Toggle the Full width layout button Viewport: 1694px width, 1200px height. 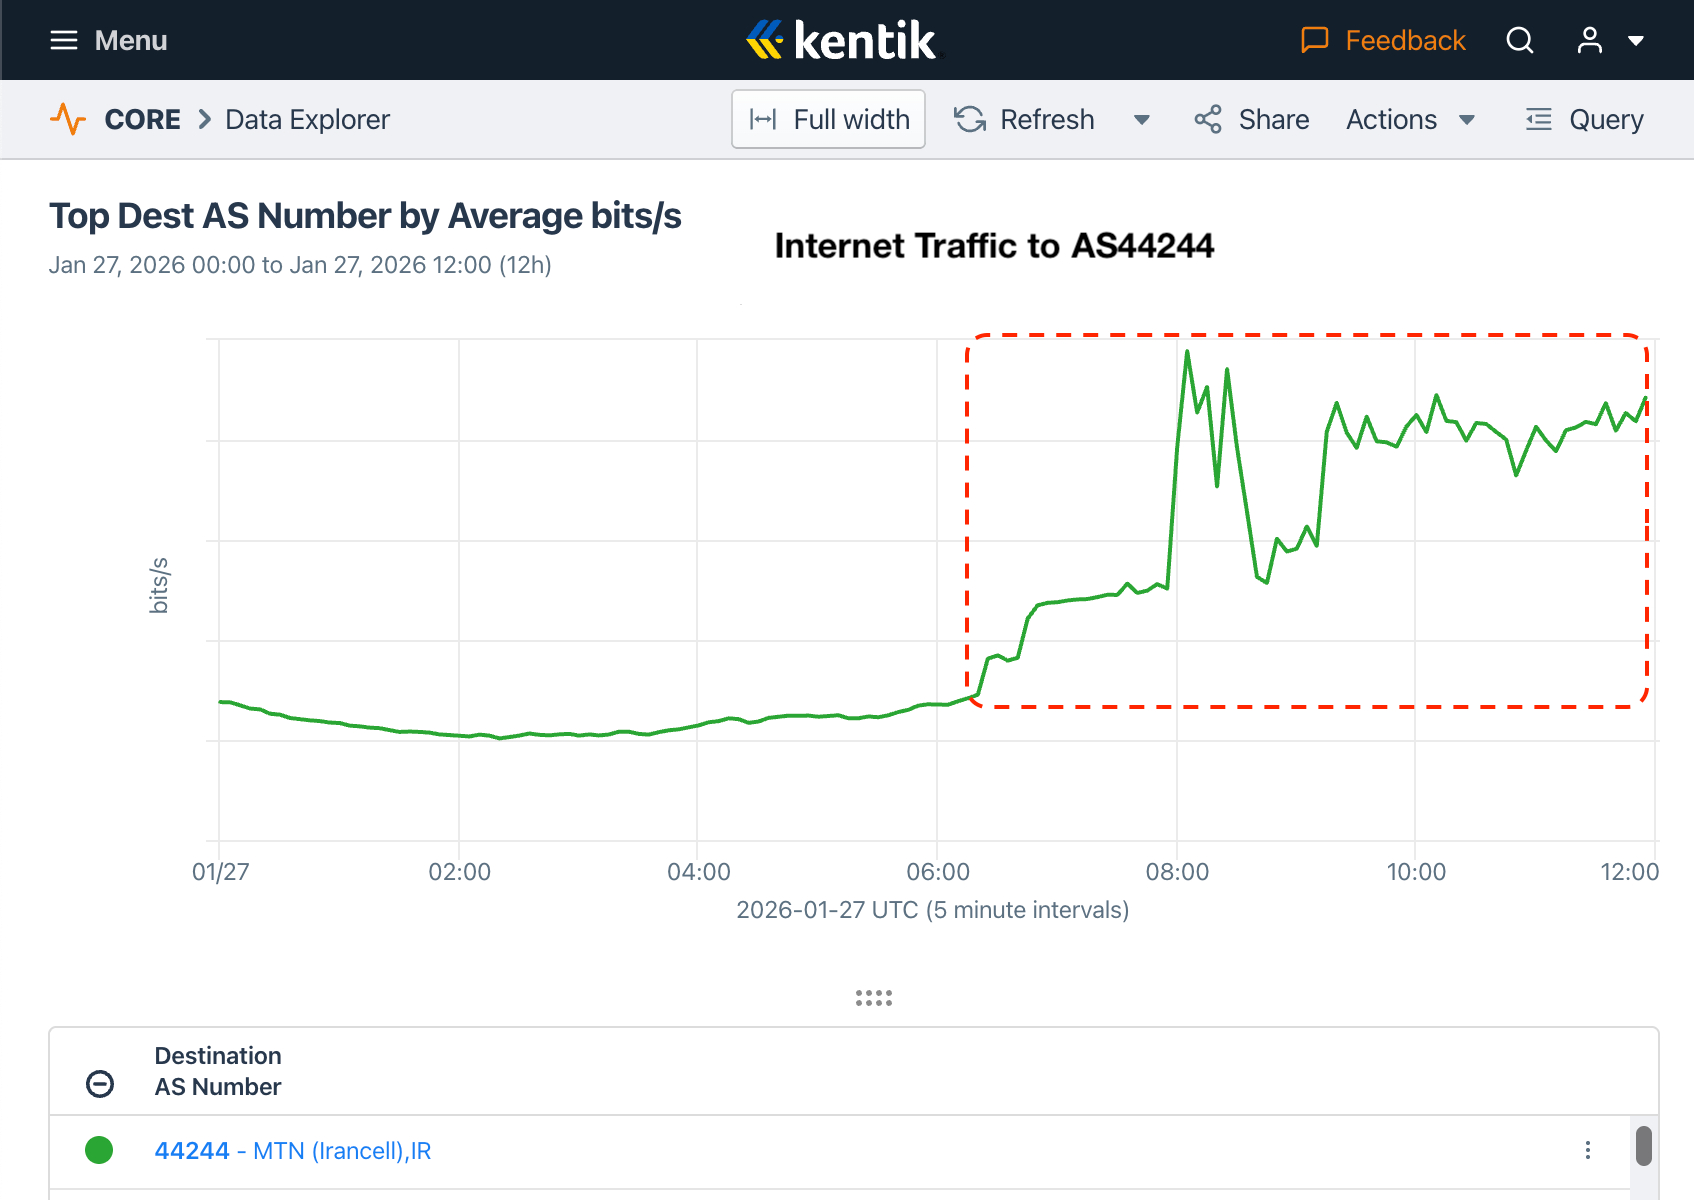point(828,119)
